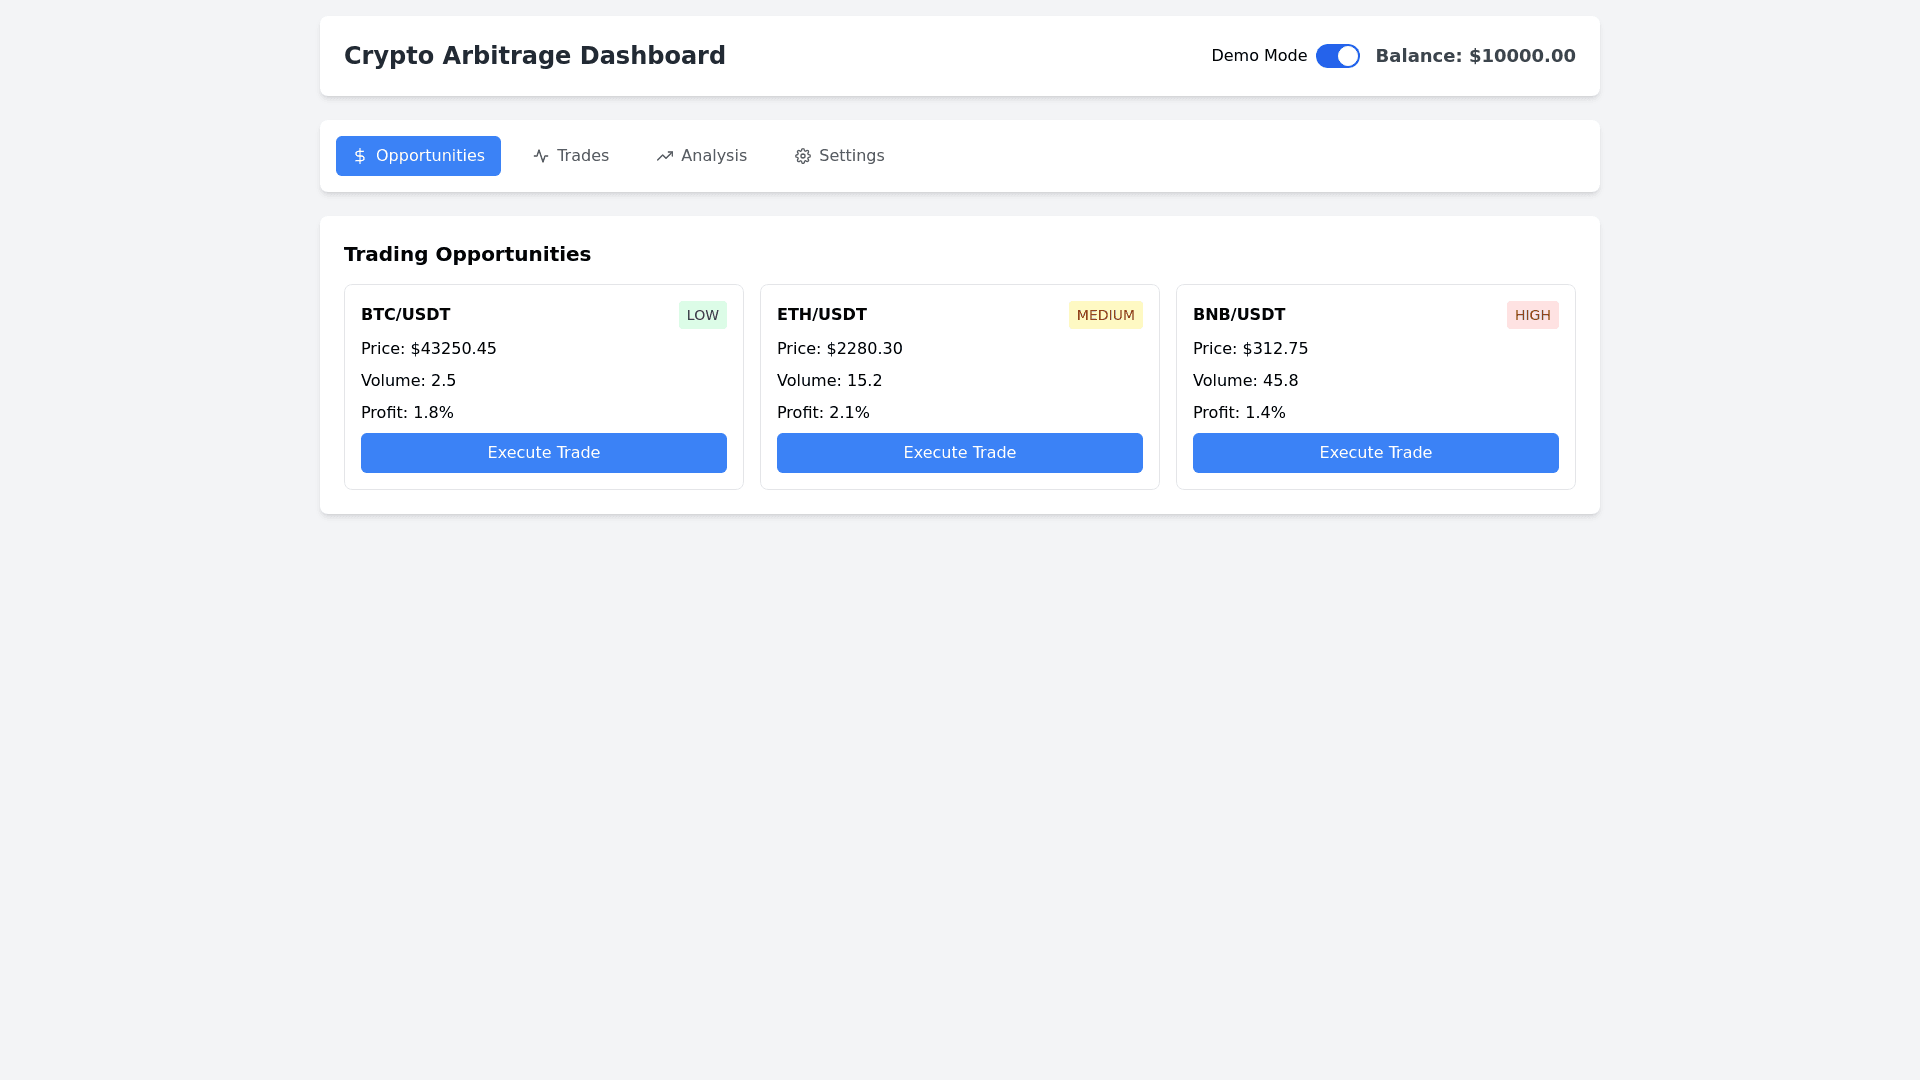Click the gear icon beside Settings
This screenshot has height=1080, width=1920.
pyautogui.click(x=803, y=156)
